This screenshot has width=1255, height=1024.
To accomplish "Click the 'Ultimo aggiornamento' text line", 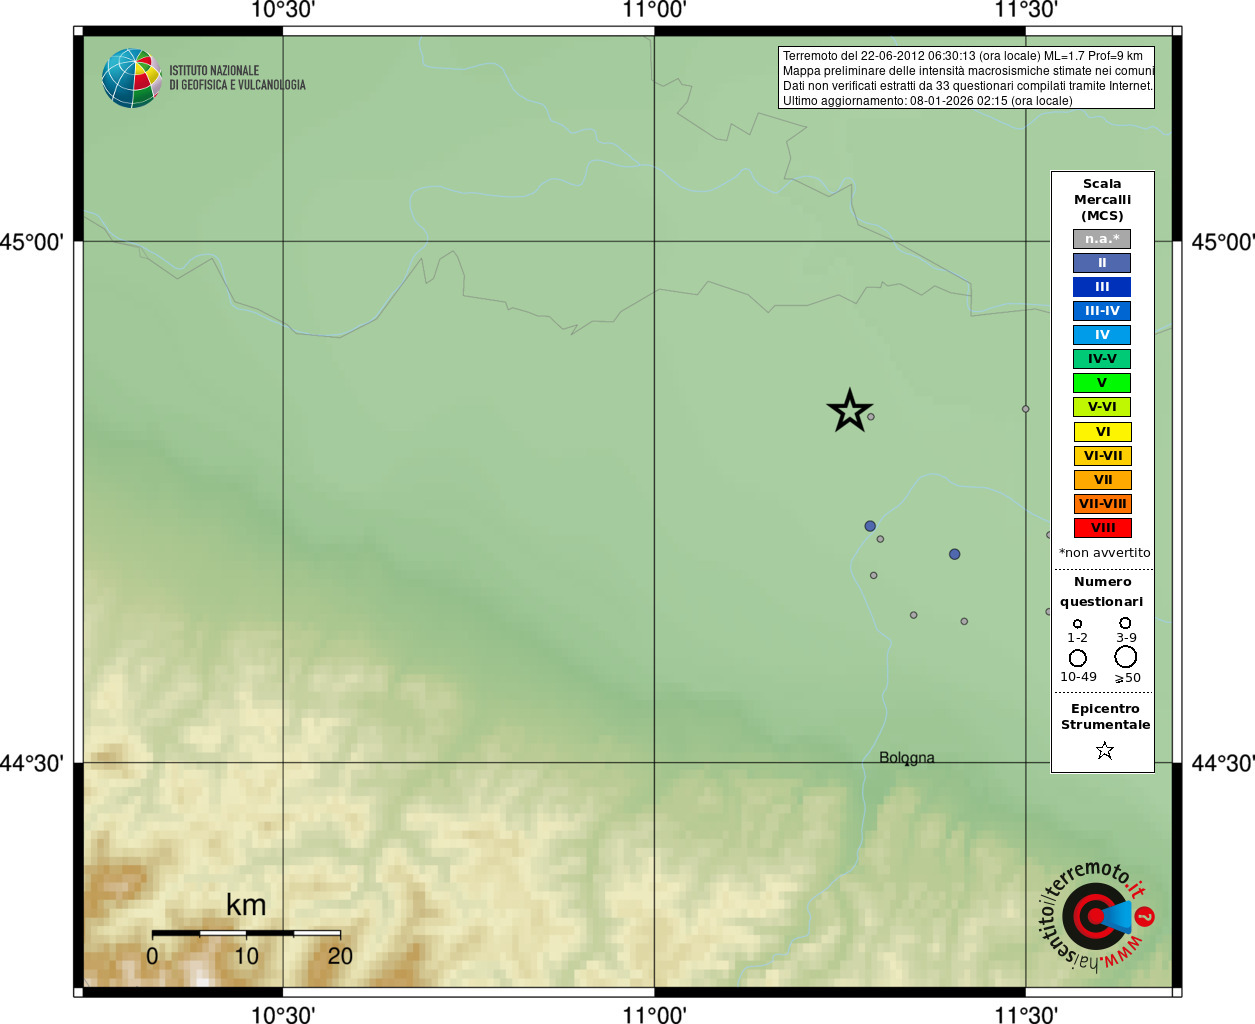I will click(x=928, y=101).
